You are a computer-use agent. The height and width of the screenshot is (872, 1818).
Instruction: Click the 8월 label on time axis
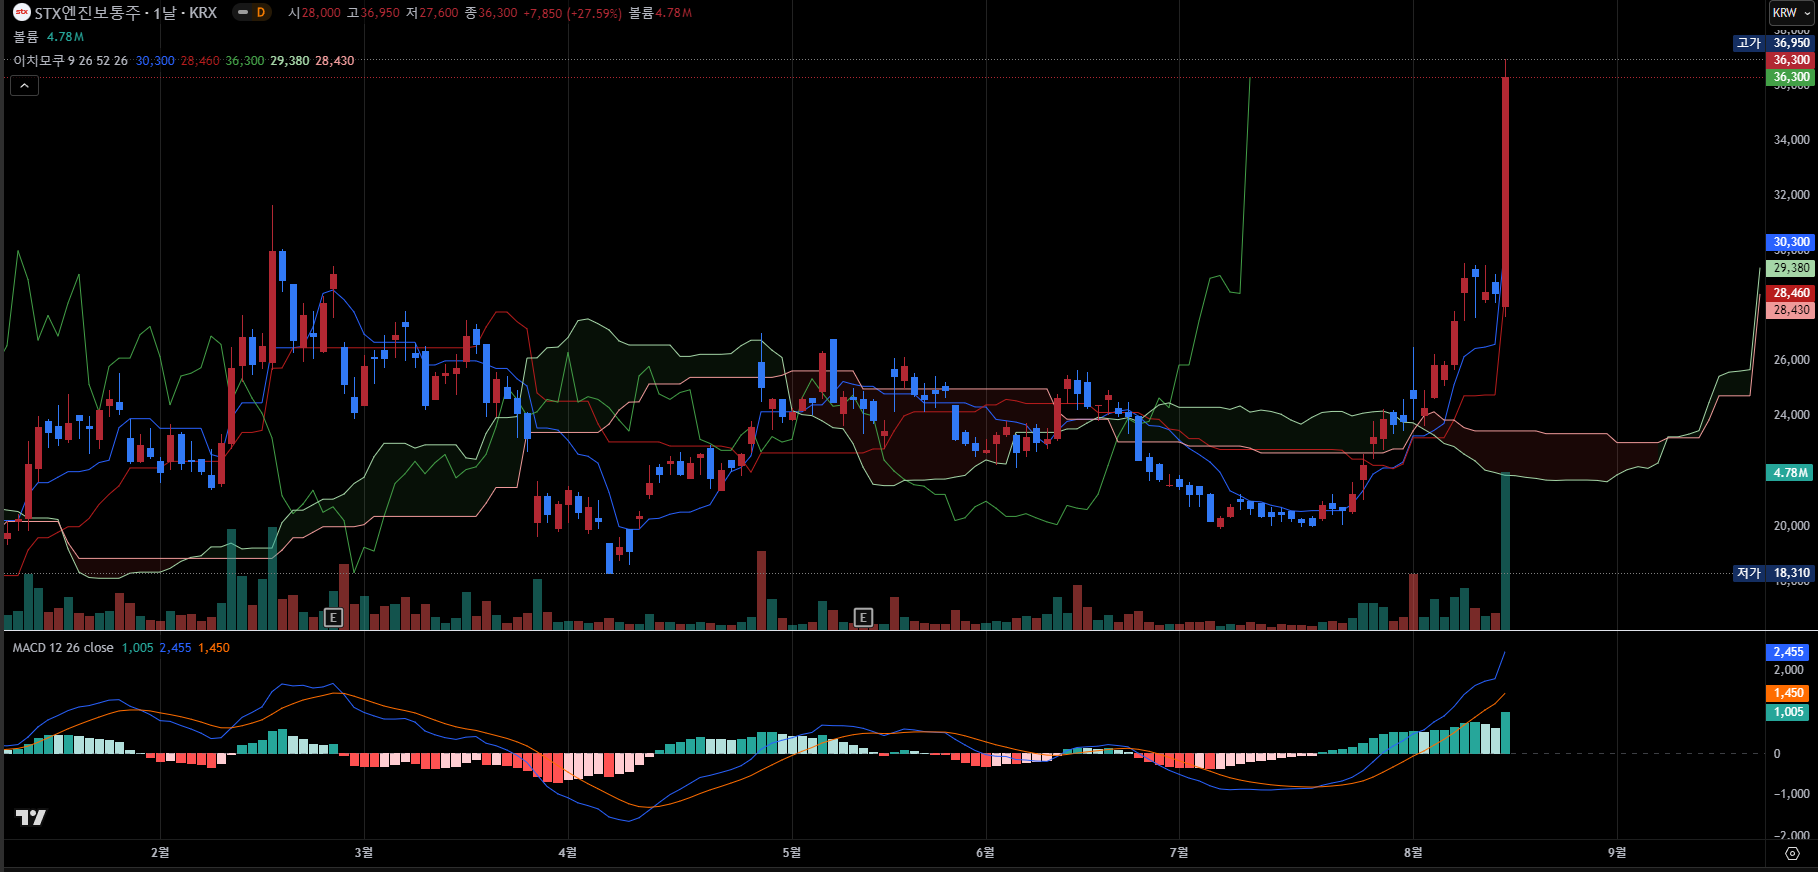click(x=1414, y=853)
